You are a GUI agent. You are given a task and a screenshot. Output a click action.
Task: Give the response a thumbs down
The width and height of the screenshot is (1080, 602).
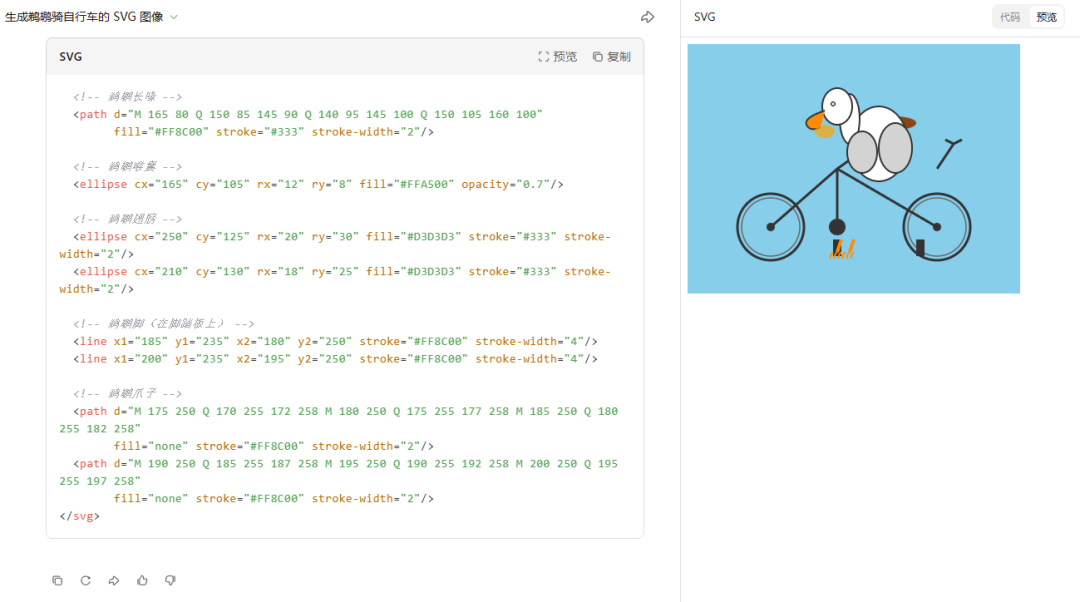(170, 581)
